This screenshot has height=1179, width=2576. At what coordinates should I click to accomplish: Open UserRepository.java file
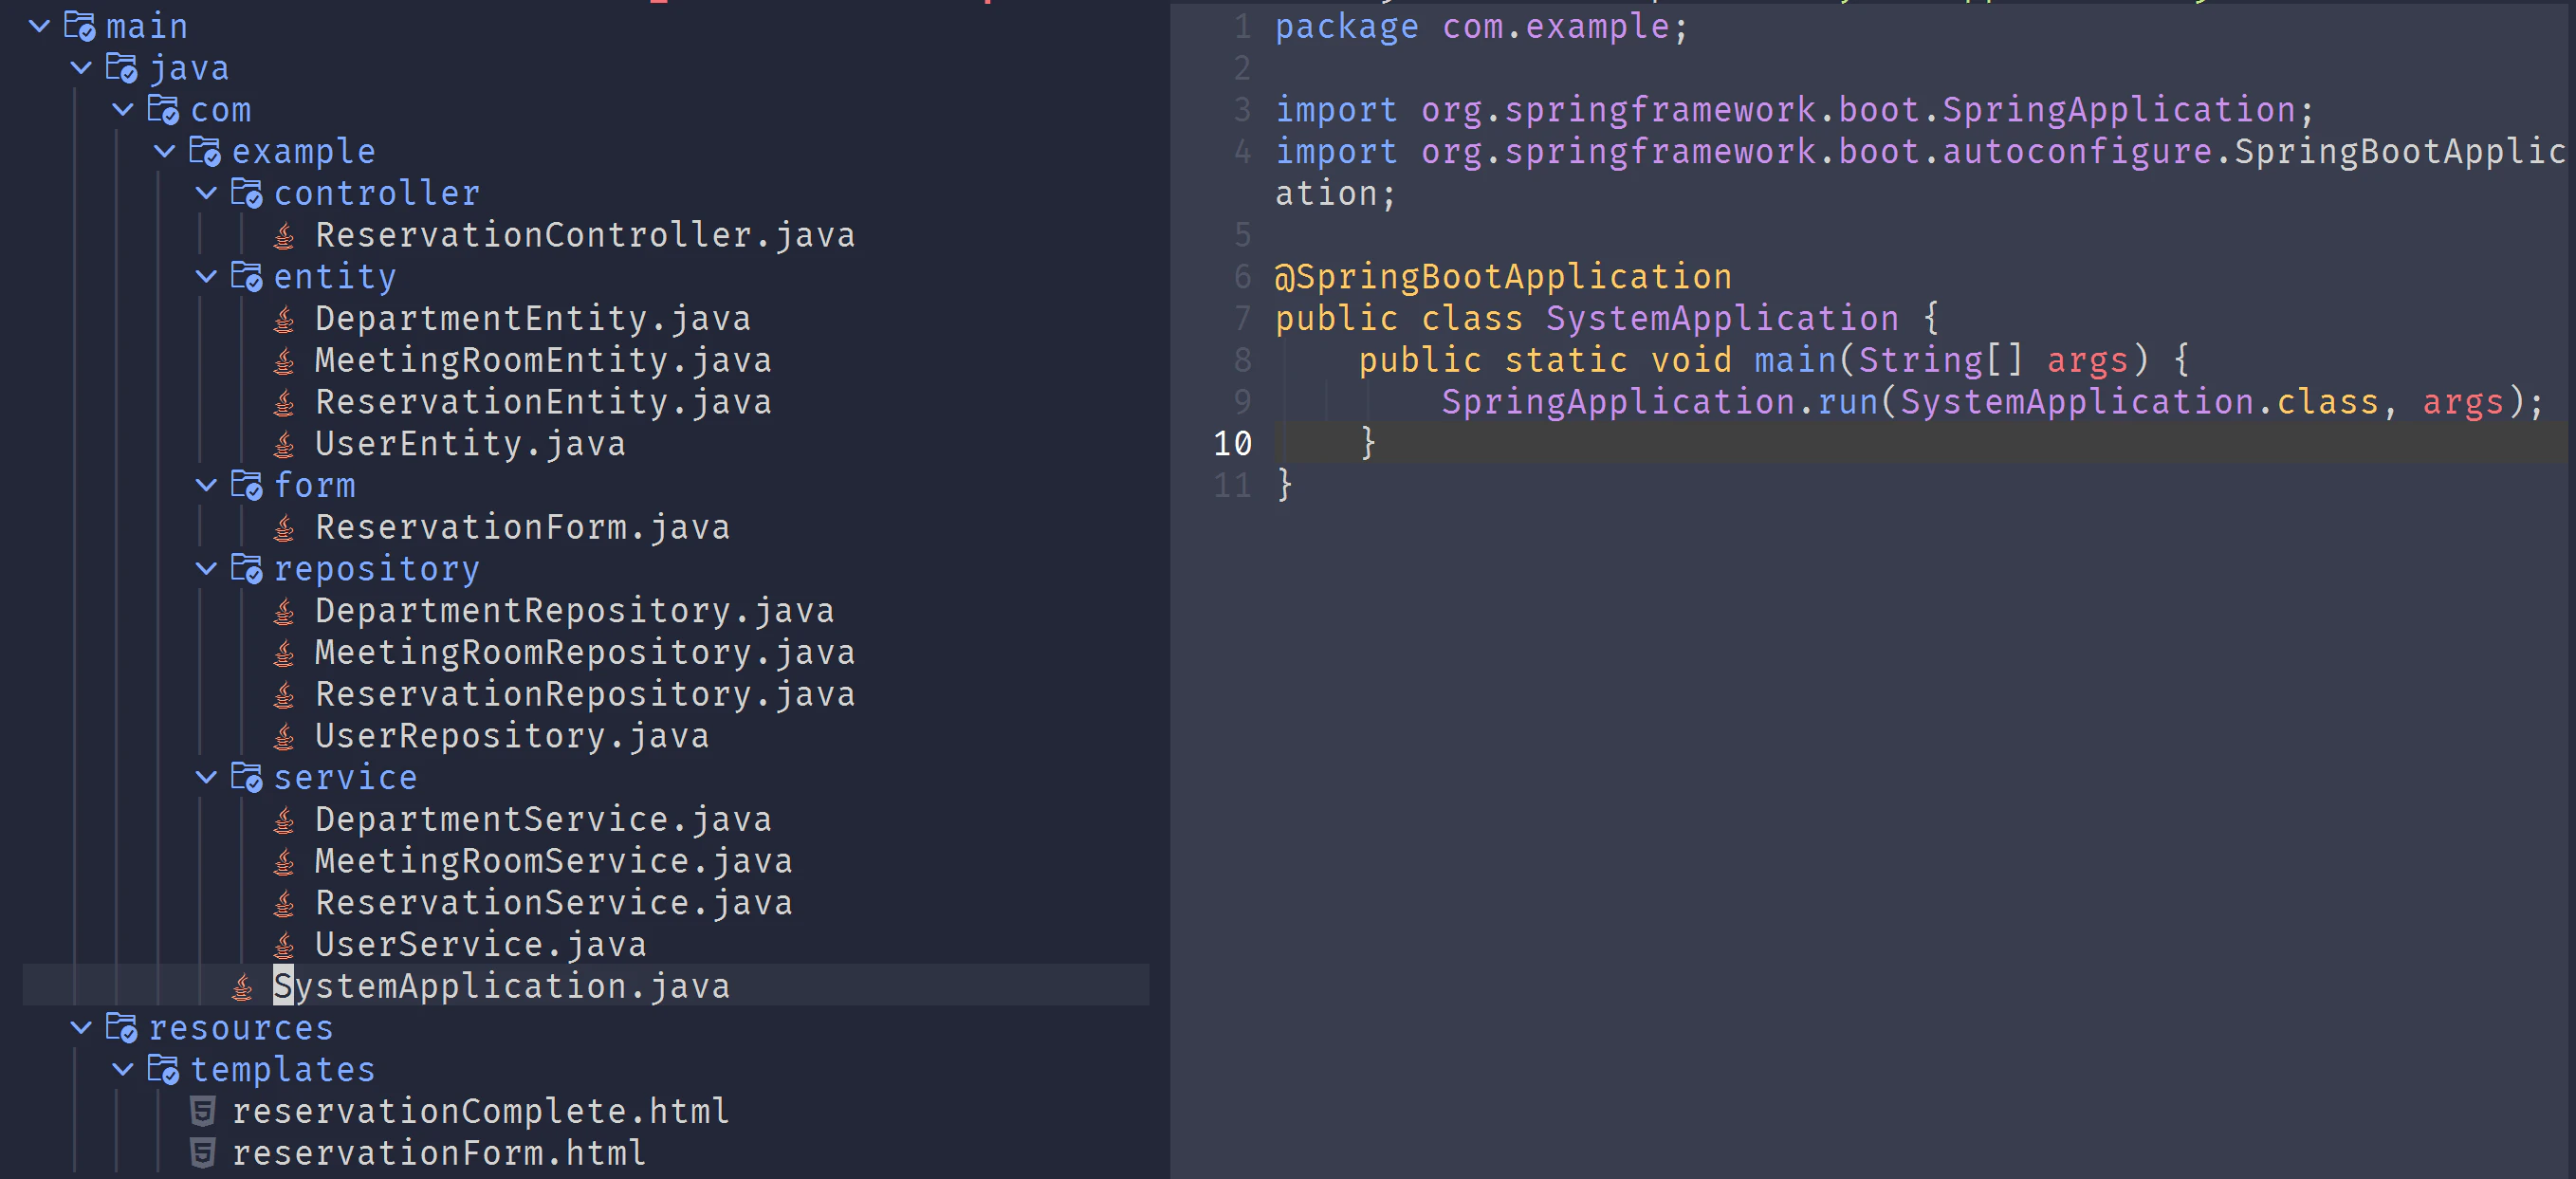point(512,736)
